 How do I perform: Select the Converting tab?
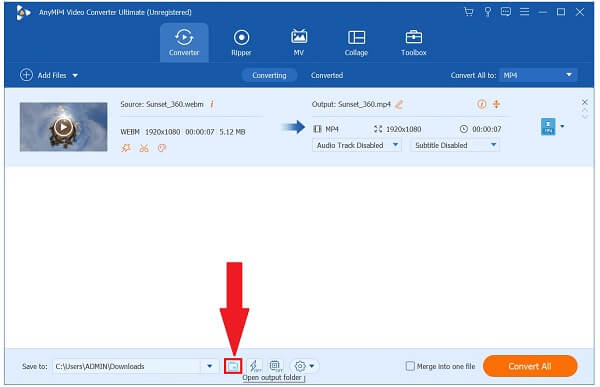point(269,75)
